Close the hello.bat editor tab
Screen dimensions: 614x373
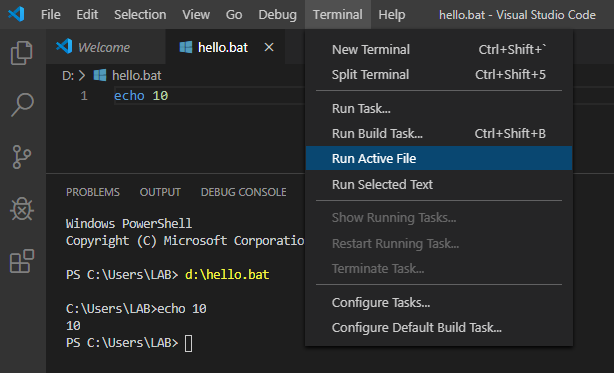(269, 47)
